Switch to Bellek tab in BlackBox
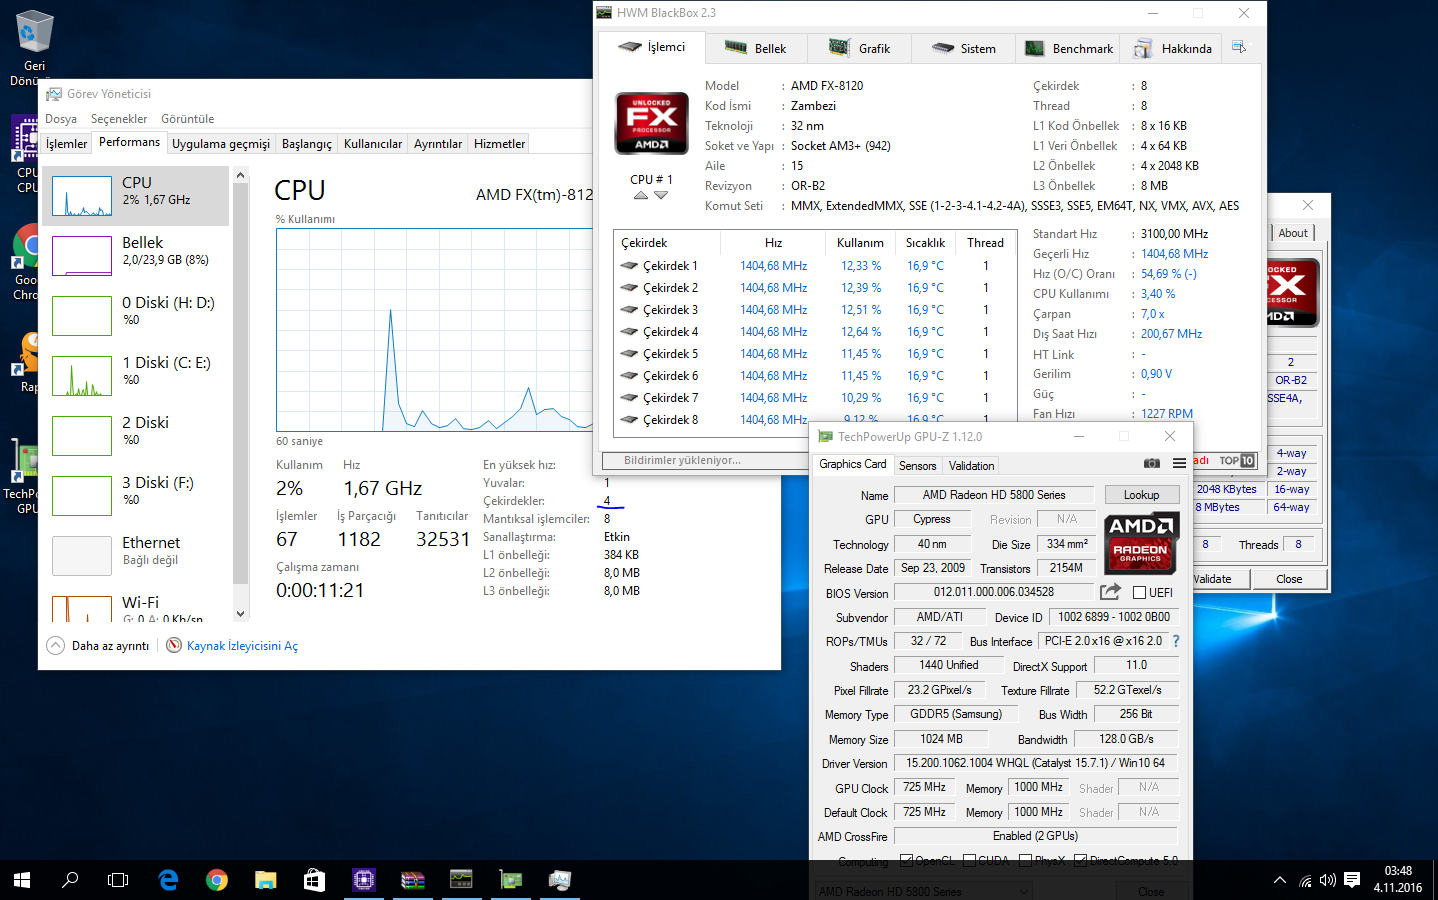1438x900 pixels. [755, 48]
